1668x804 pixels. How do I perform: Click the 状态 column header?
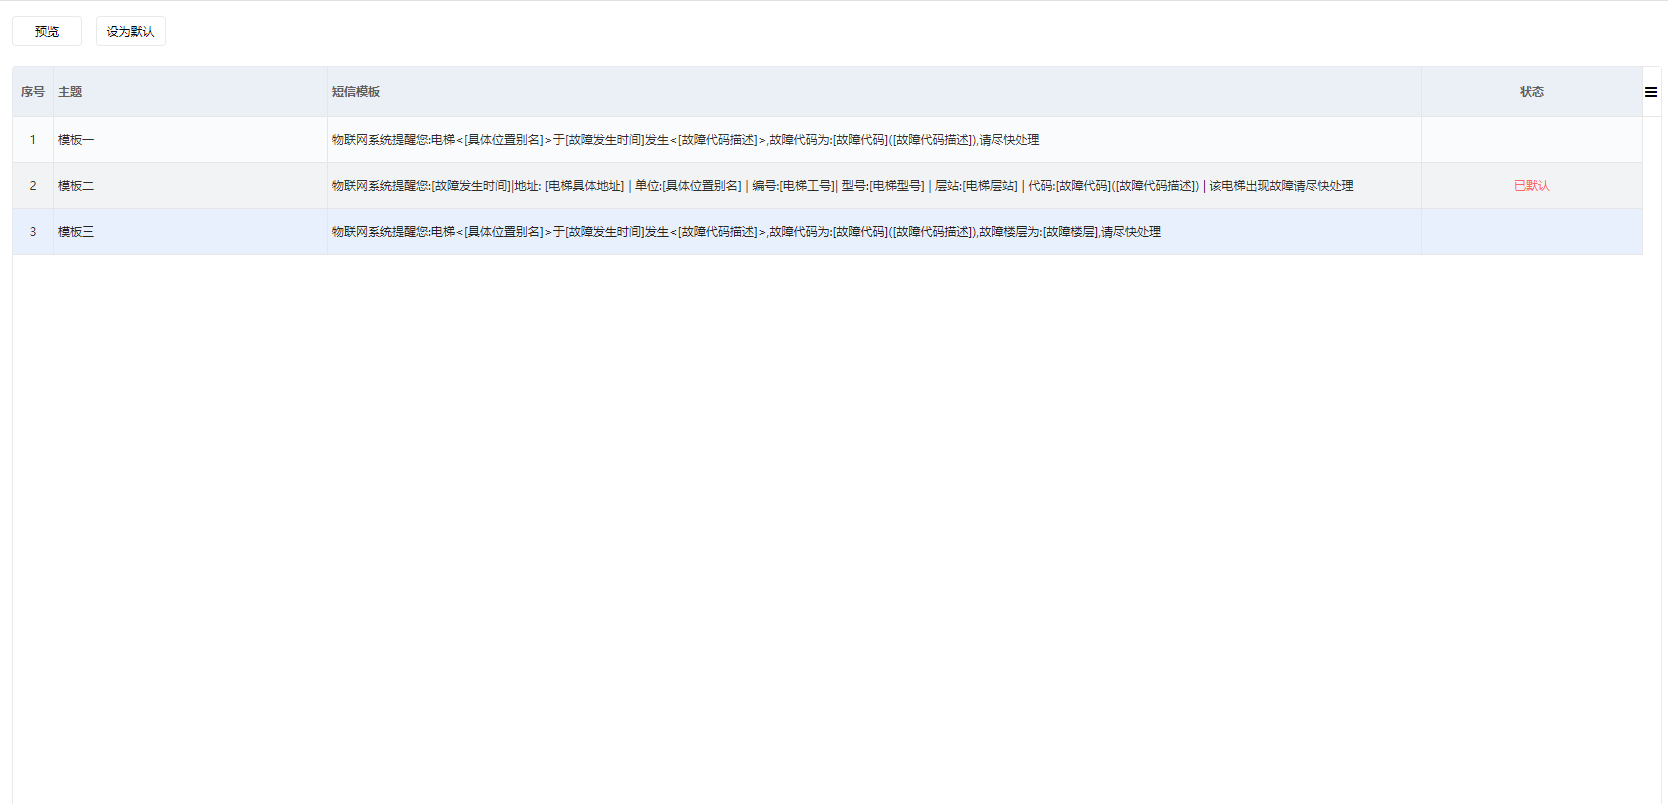[x=1532, y=92]
